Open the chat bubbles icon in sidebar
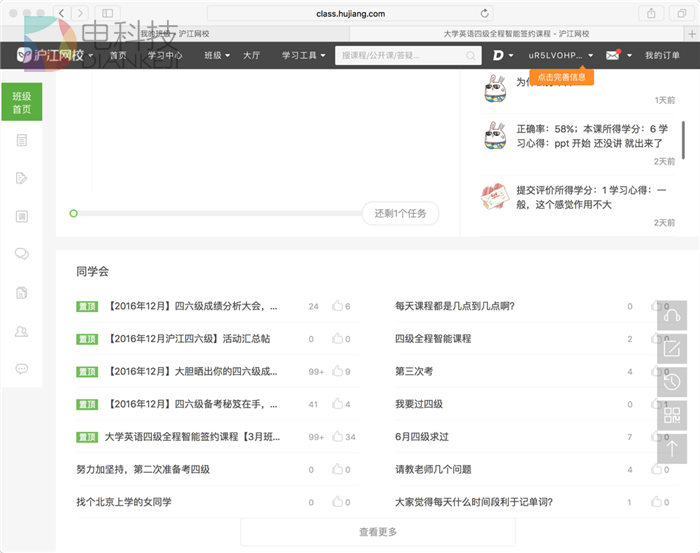 [21, 254]
